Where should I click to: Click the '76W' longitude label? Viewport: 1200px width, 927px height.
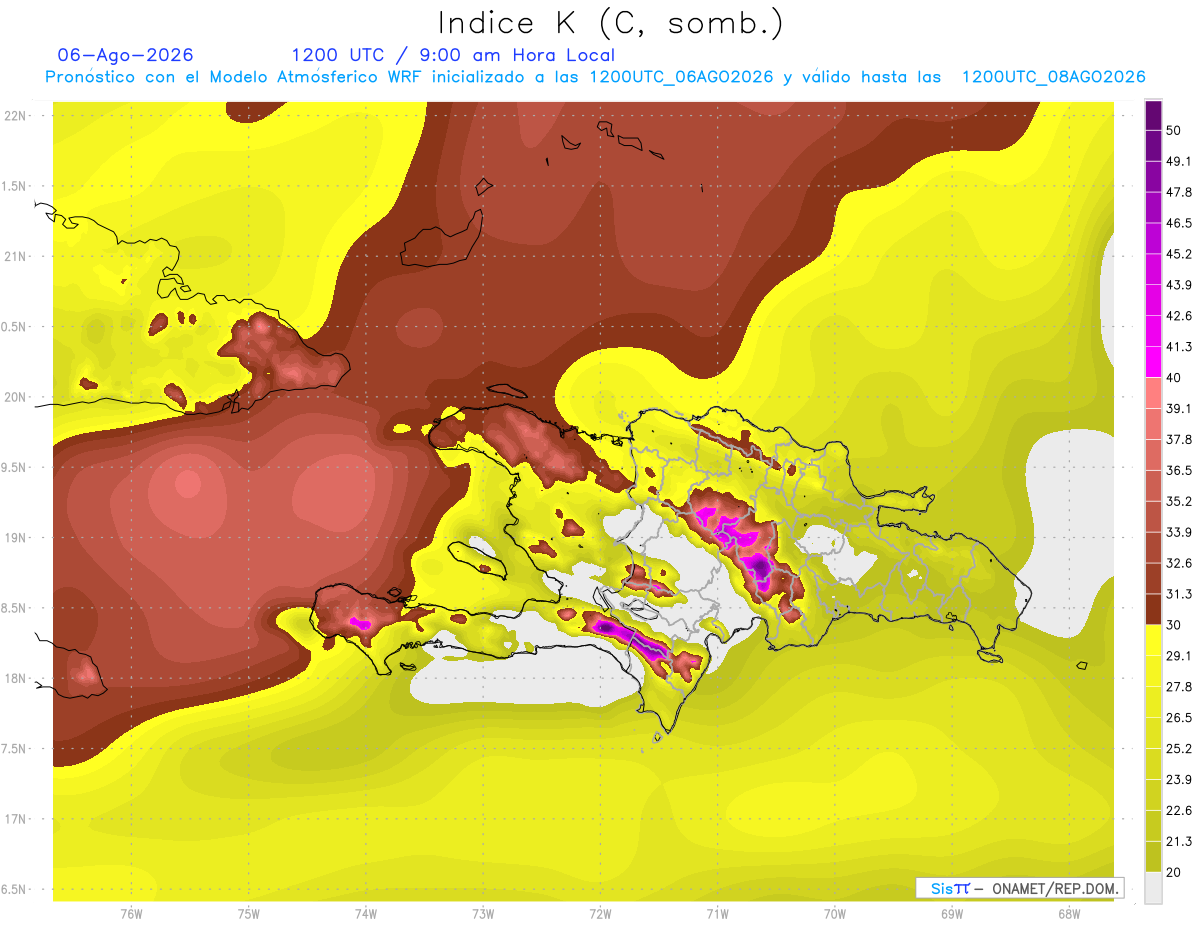131,913
